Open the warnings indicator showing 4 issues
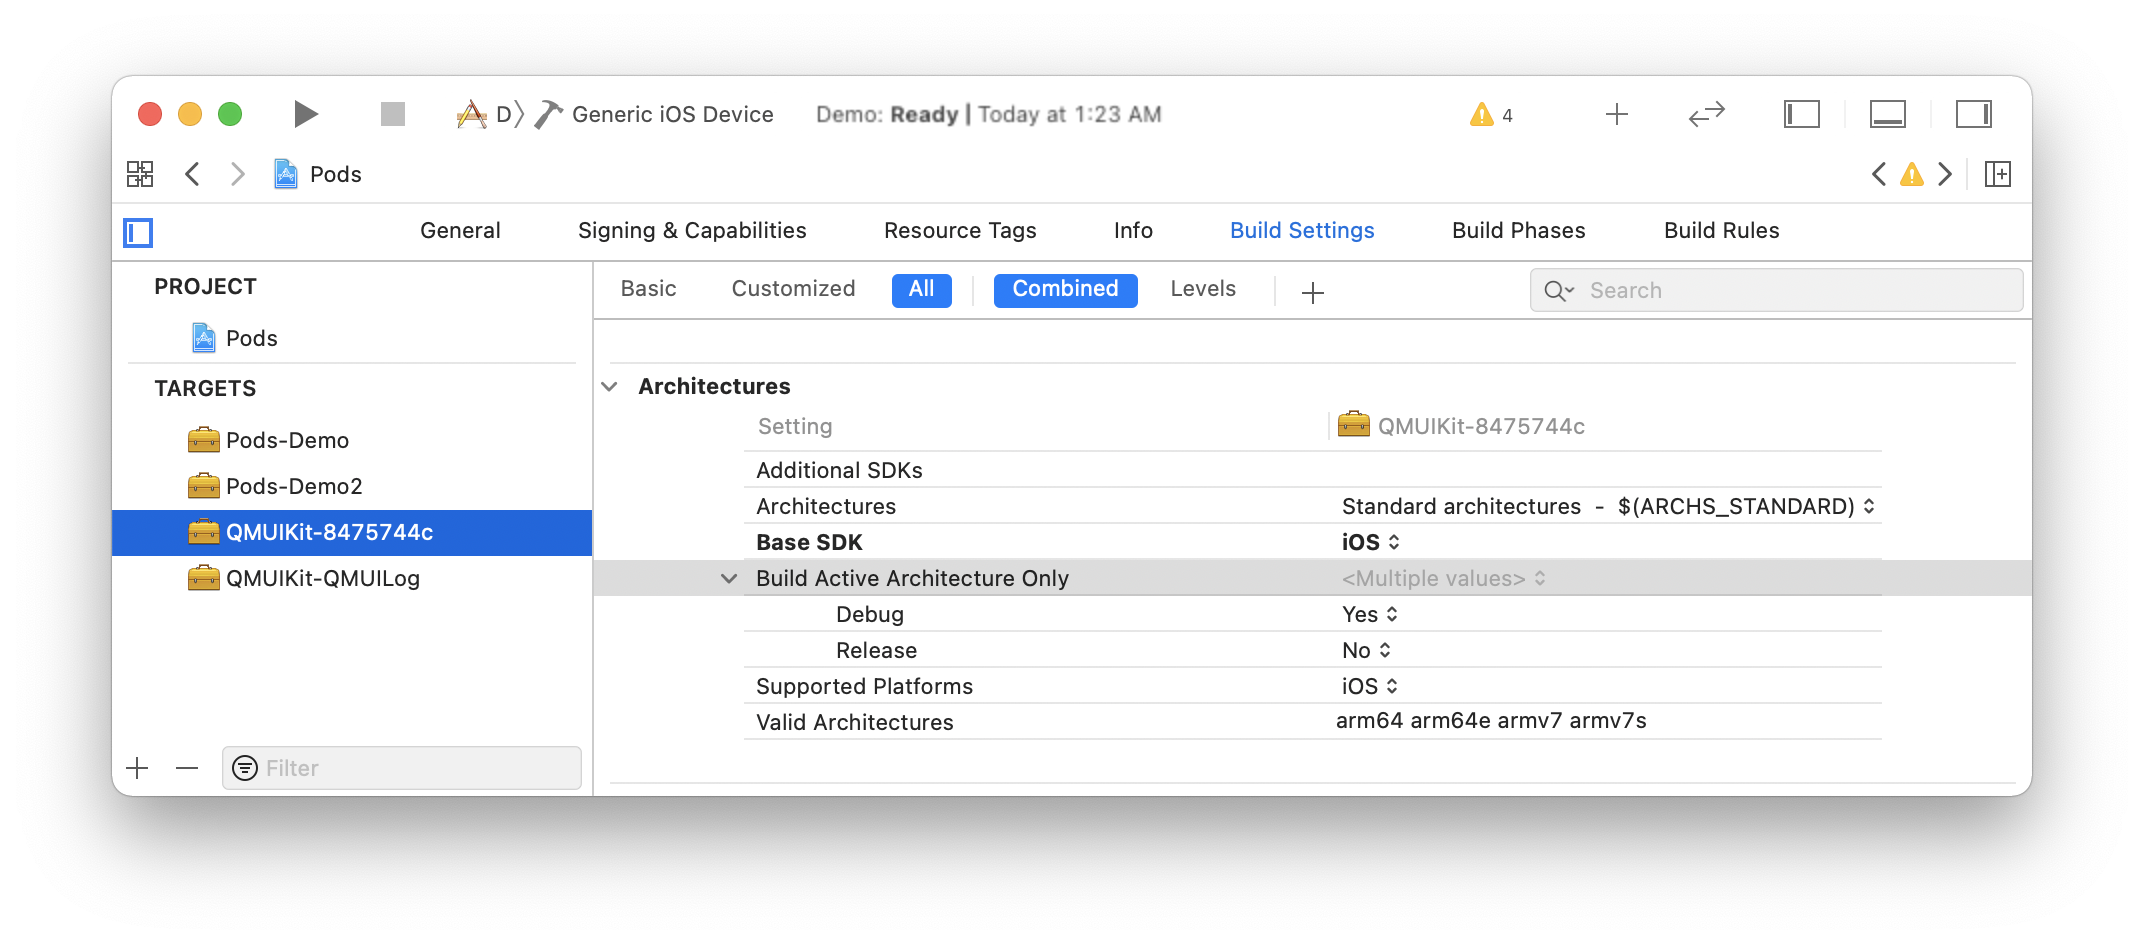The height and width of the screenshot is (944, 2144). (x=1491, y=115)
